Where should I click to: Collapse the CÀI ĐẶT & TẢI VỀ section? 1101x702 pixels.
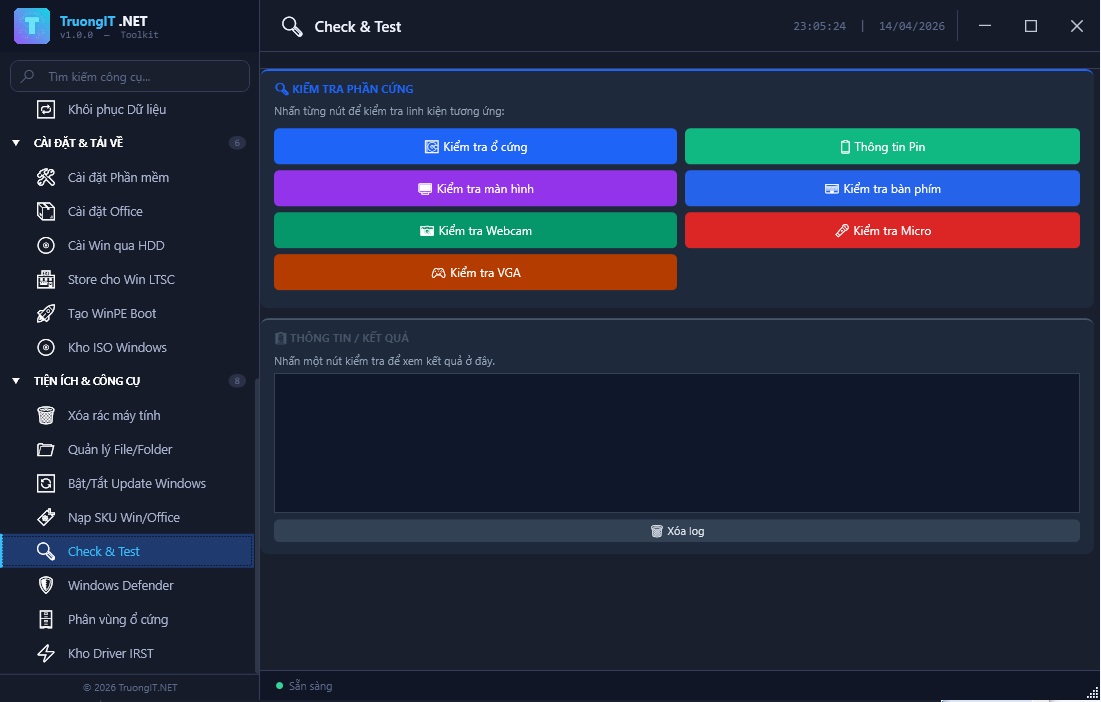click(x=16, y=143)
